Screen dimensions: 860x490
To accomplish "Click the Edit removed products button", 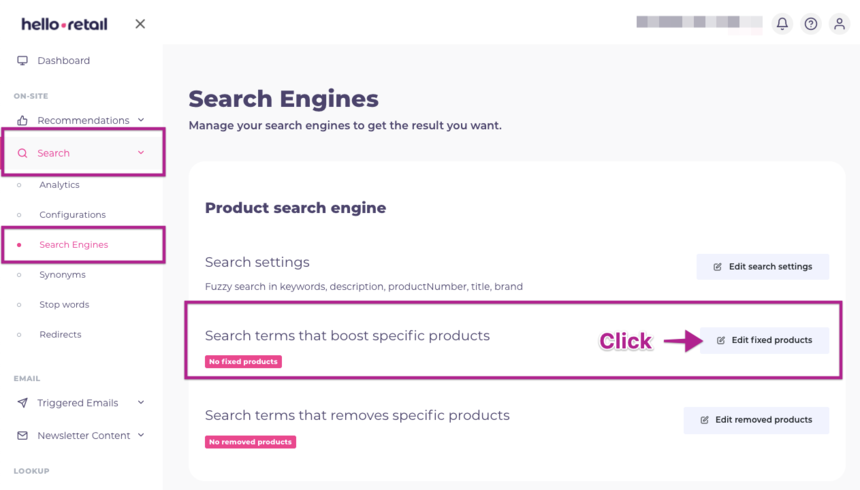I will 756,420.
